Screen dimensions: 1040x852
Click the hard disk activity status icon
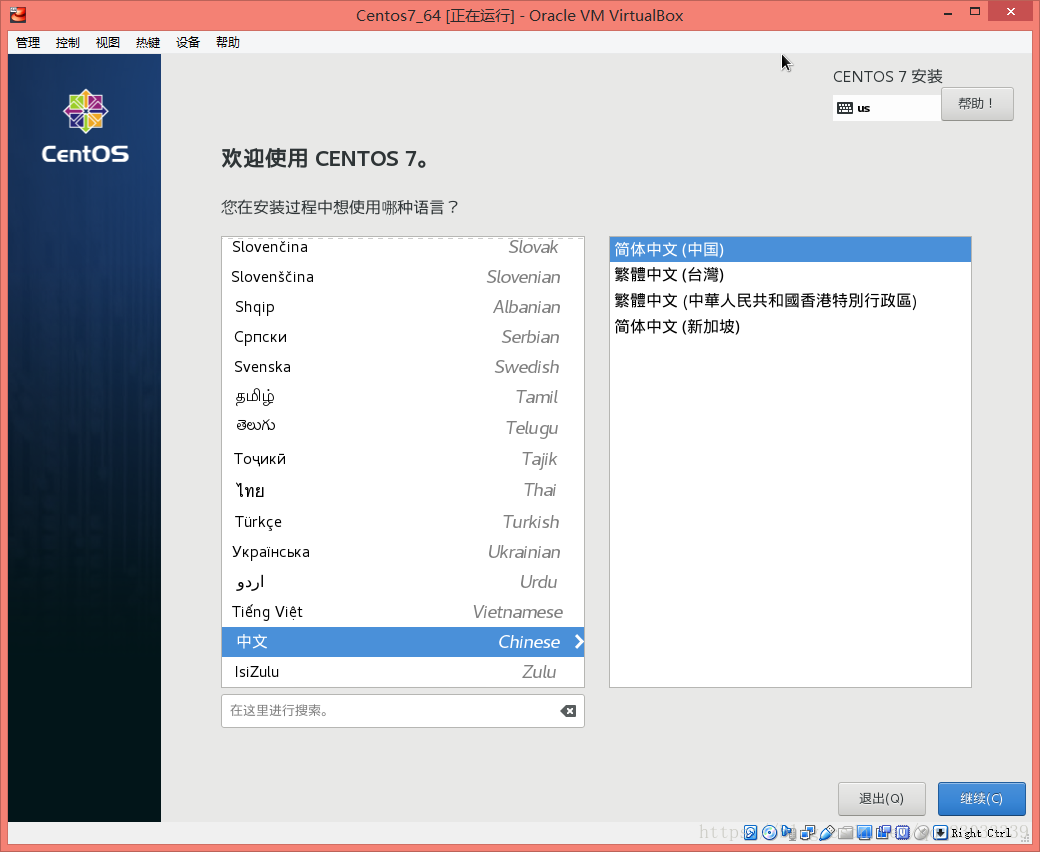750,833
